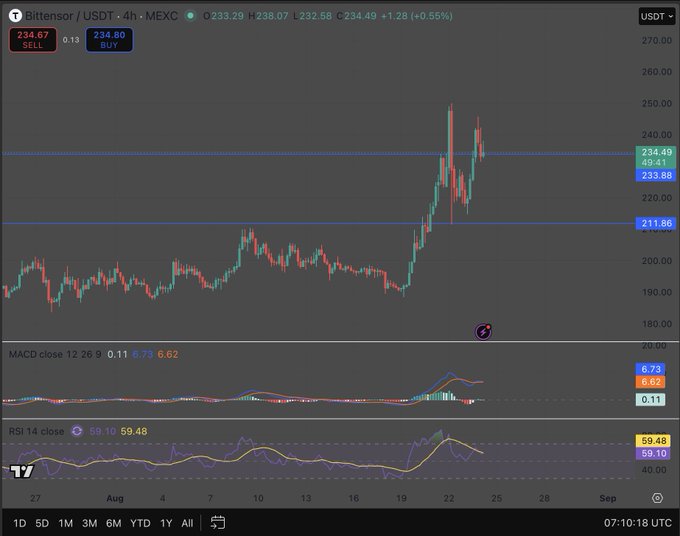Screen dimensions: 680x536
Task: Click the H238.07 high value
Action: pos(268,16)
